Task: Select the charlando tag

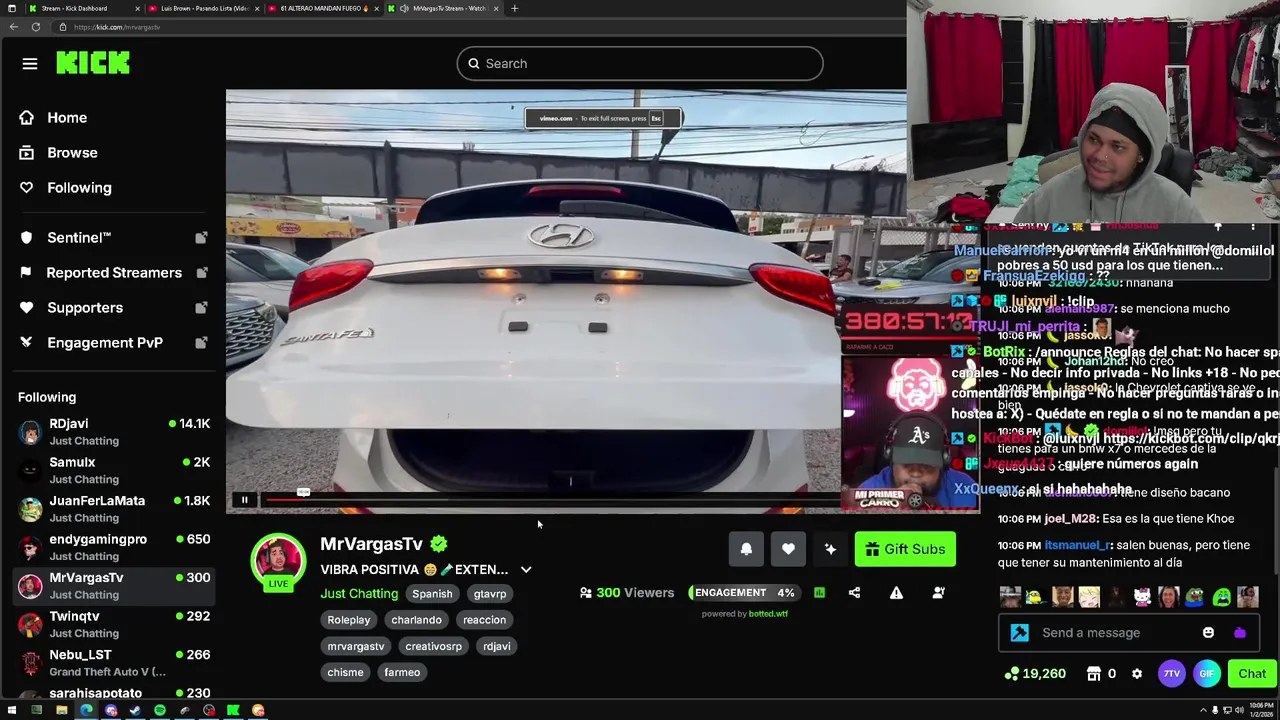Action: point(416,620)
